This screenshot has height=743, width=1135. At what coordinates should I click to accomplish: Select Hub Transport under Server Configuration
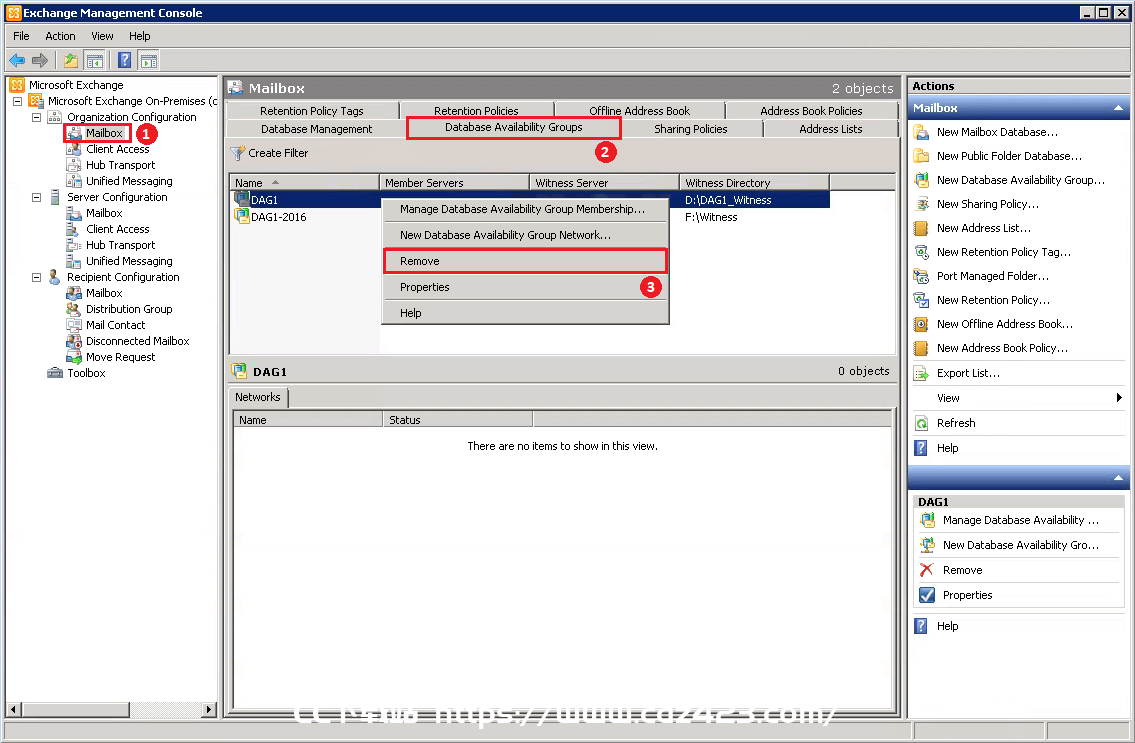click(120, 245)
